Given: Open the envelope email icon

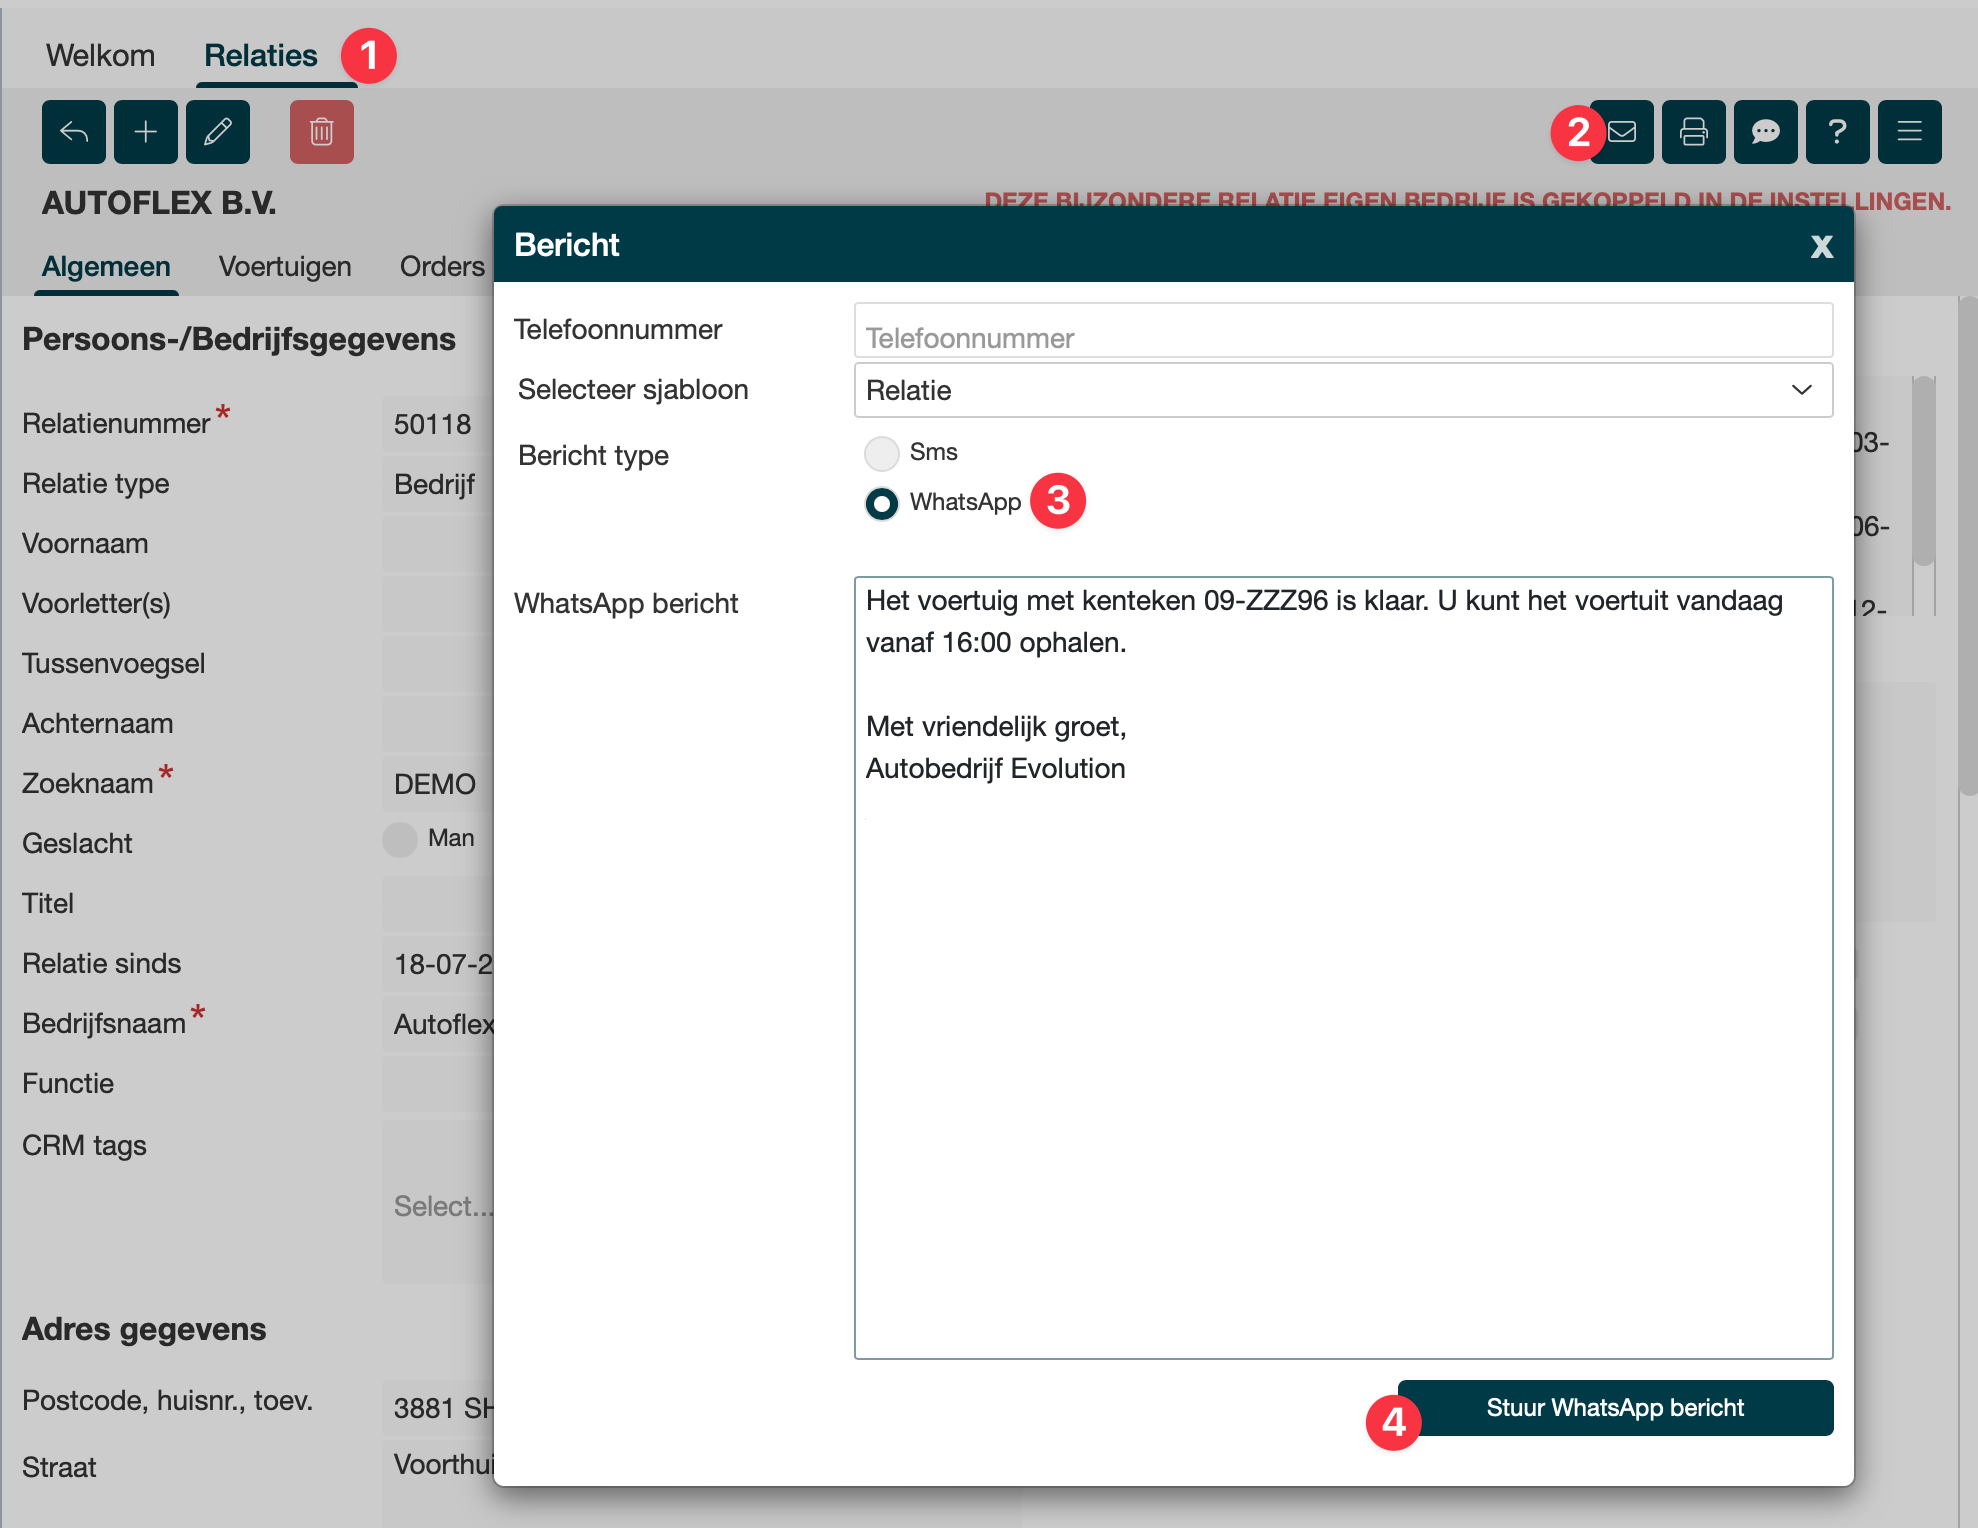Looking at the screenshot, I should (x=1625, y=132).
